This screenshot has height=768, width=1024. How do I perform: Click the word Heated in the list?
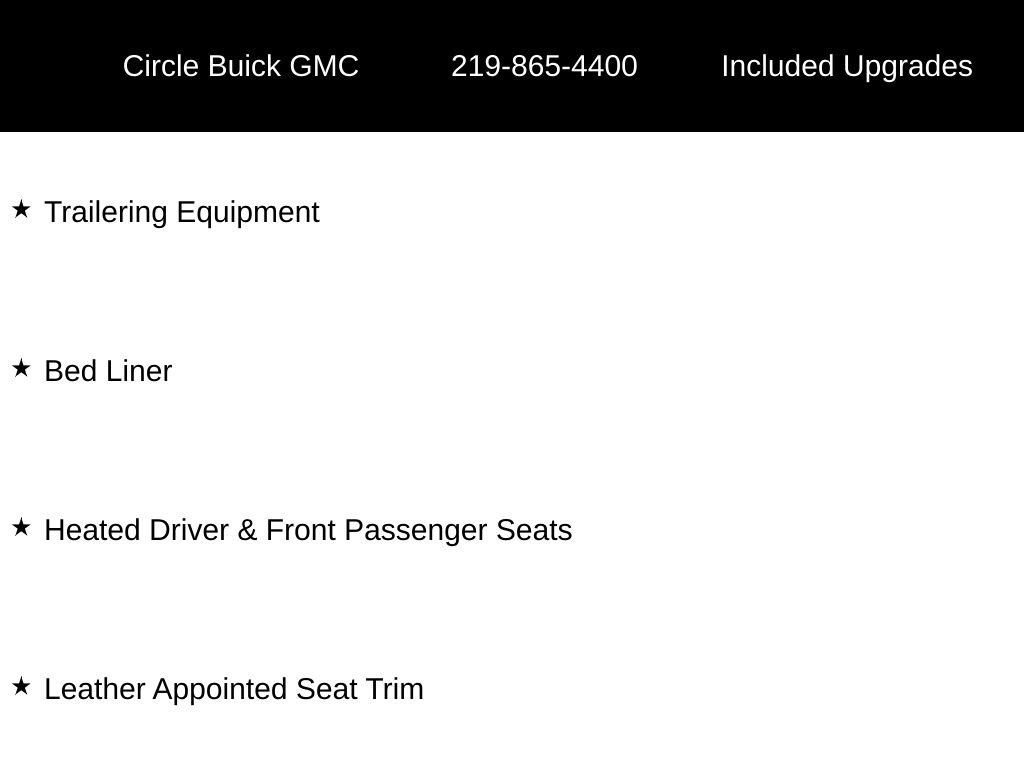click(93, 530)
